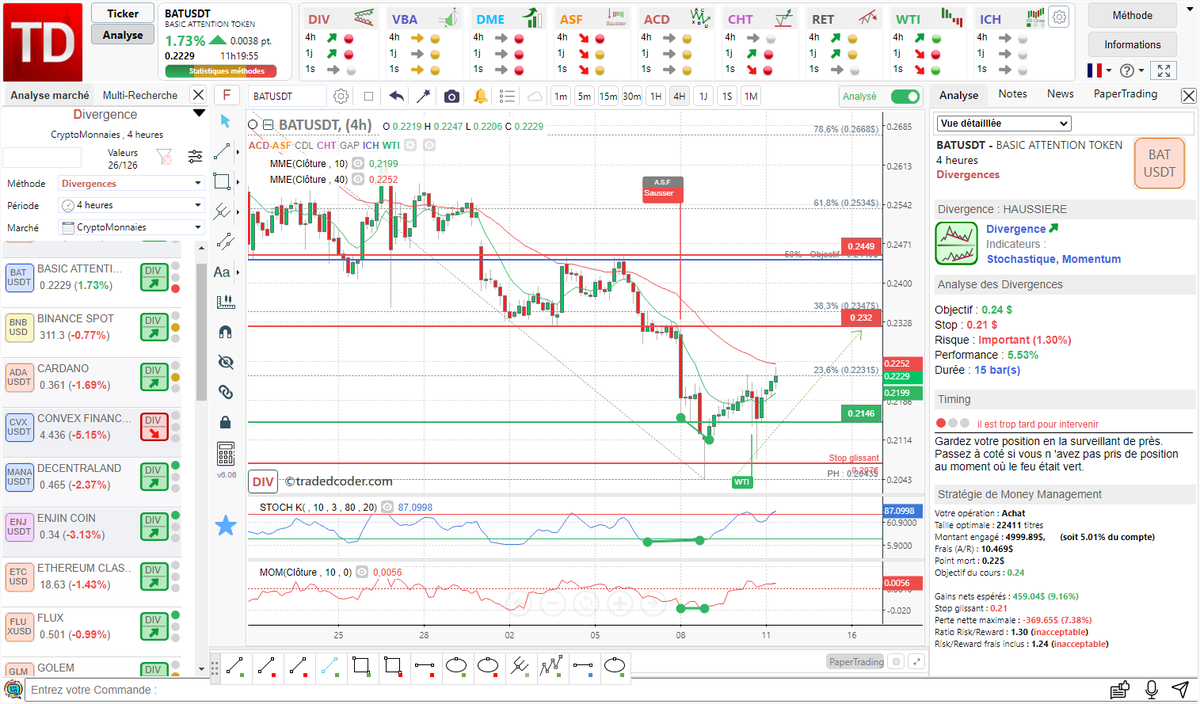The height and width of the screenshot is (704, 1200).
Task: Toggle MME 10 indicator visibility
Action: click(x=358, y=163)
